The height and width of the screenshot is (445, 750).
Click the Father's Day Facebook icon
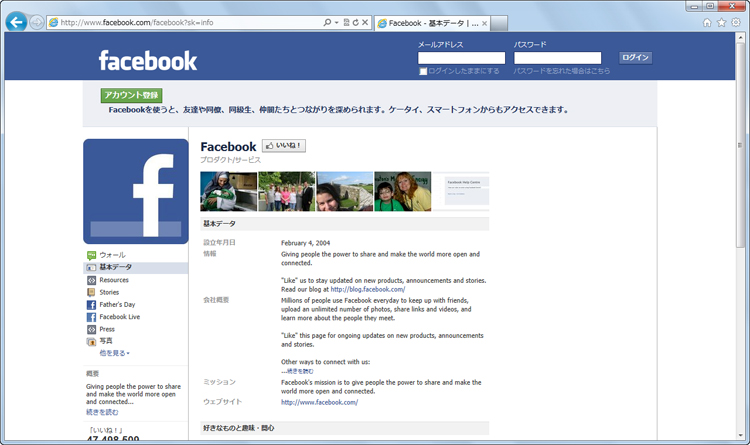91,305
